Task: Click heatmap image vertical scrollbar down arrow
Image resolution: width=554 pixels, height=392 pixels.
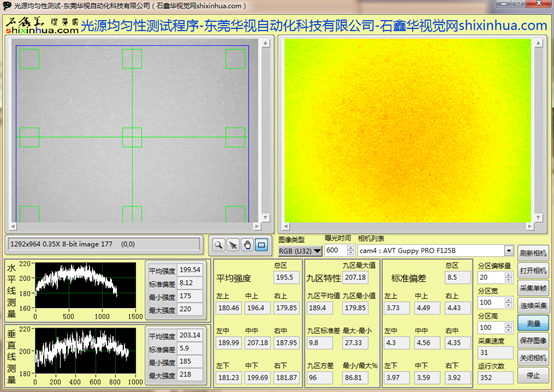Action: tap(538, 218)
